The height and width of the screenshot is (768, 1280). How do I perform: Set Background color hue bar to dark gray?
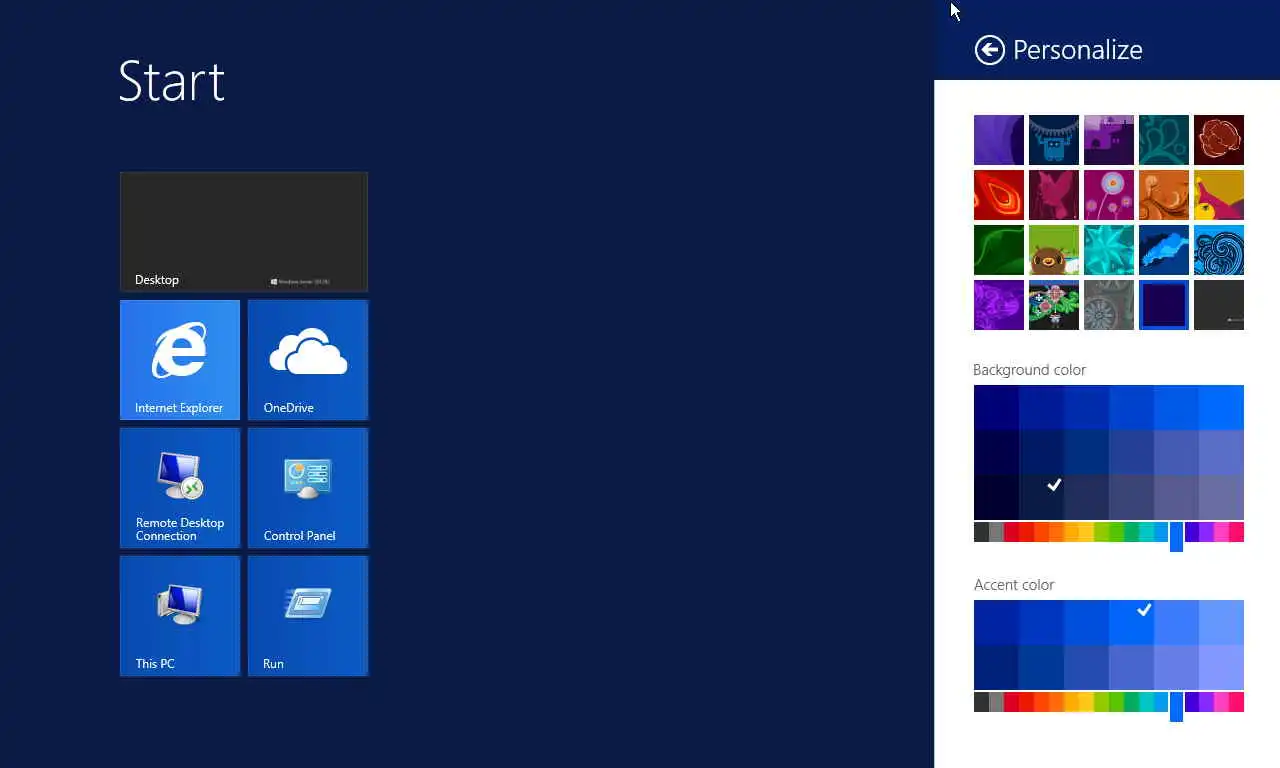coord(981,532)
